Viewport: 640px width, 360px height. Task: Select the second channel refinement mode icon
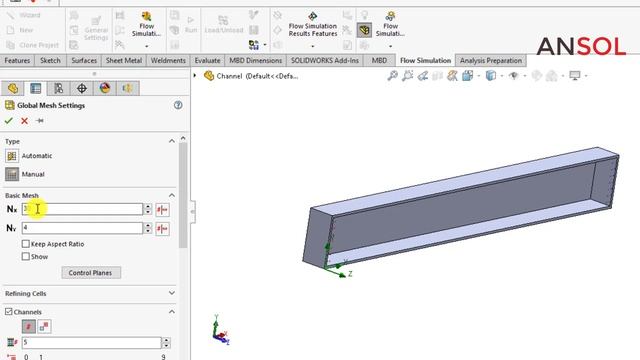click(44, 327)
